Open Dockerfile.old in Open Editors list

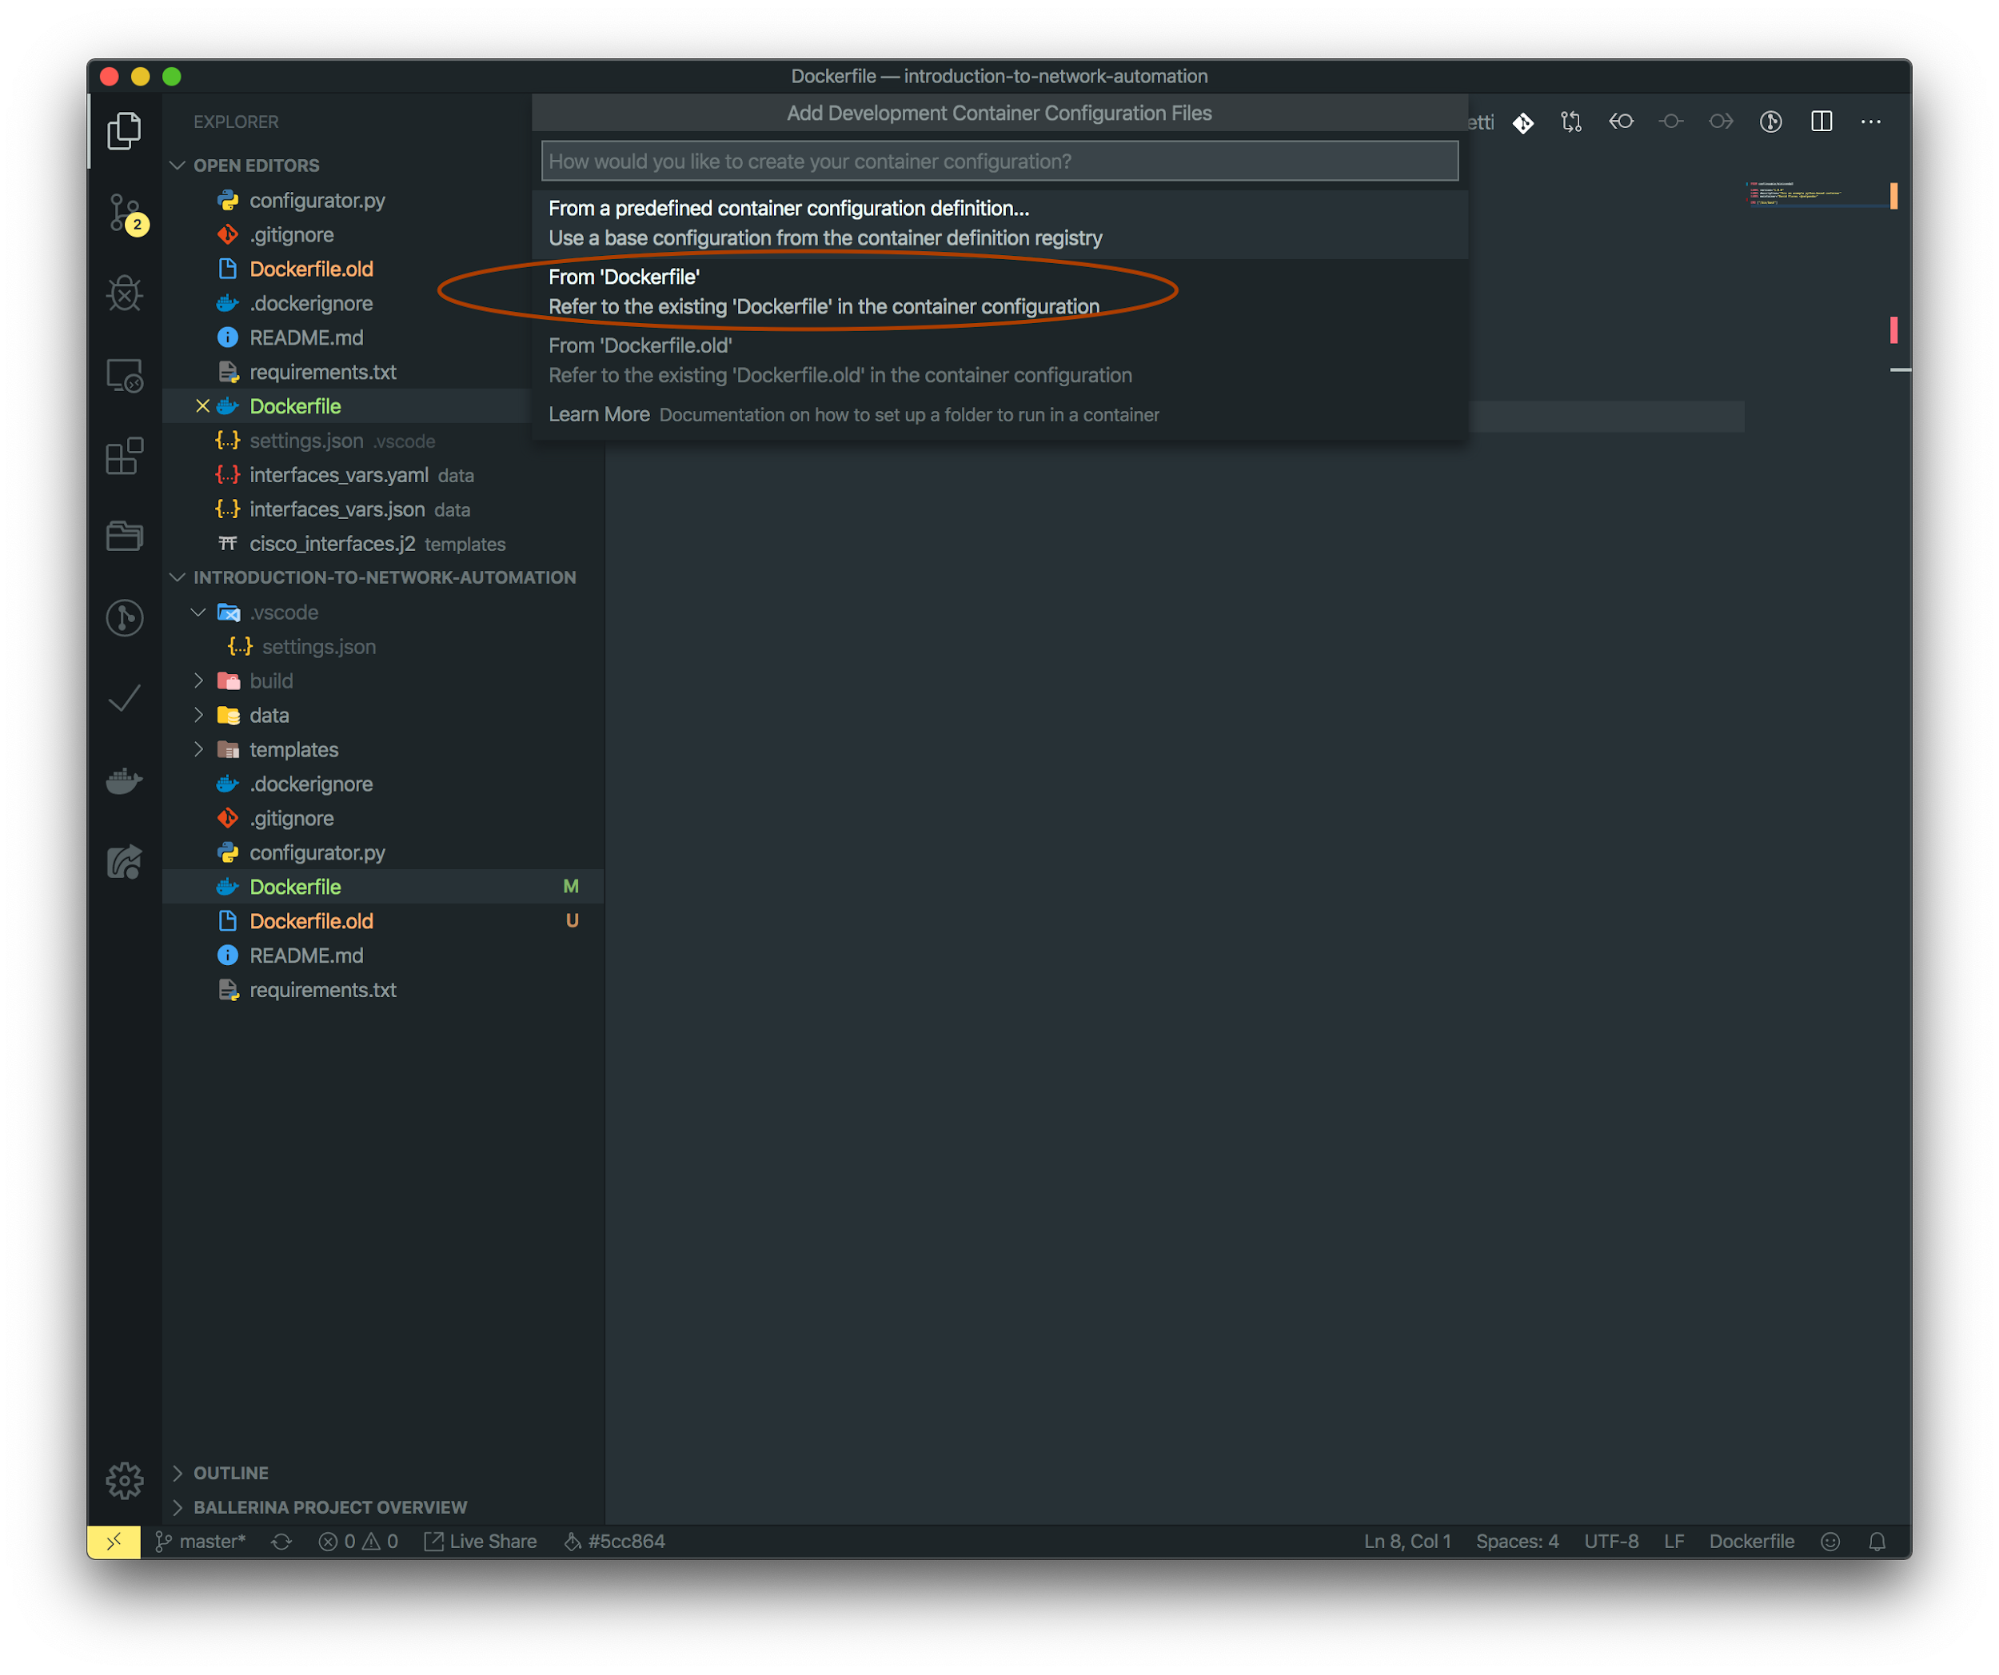pos(311,269)
